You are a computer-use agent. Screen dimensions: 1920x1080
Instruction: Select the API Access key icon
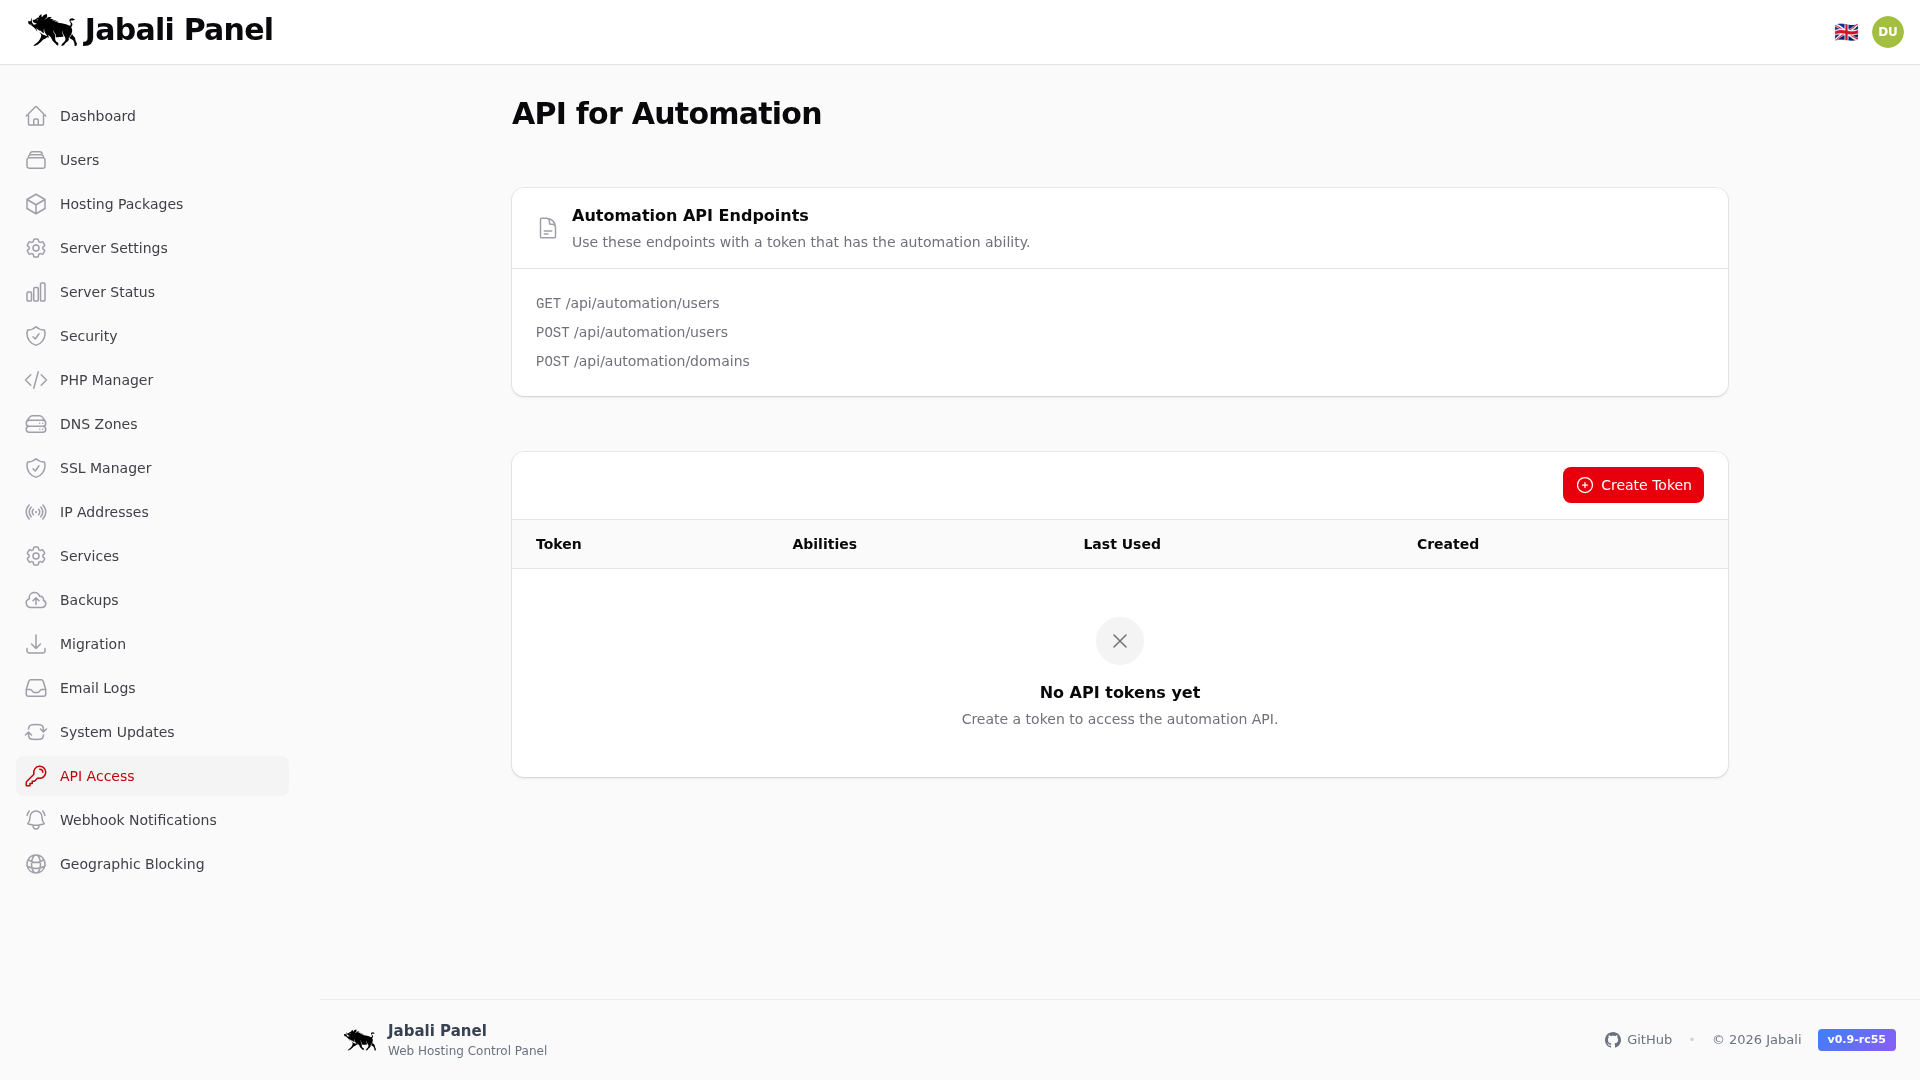point(36,776)
